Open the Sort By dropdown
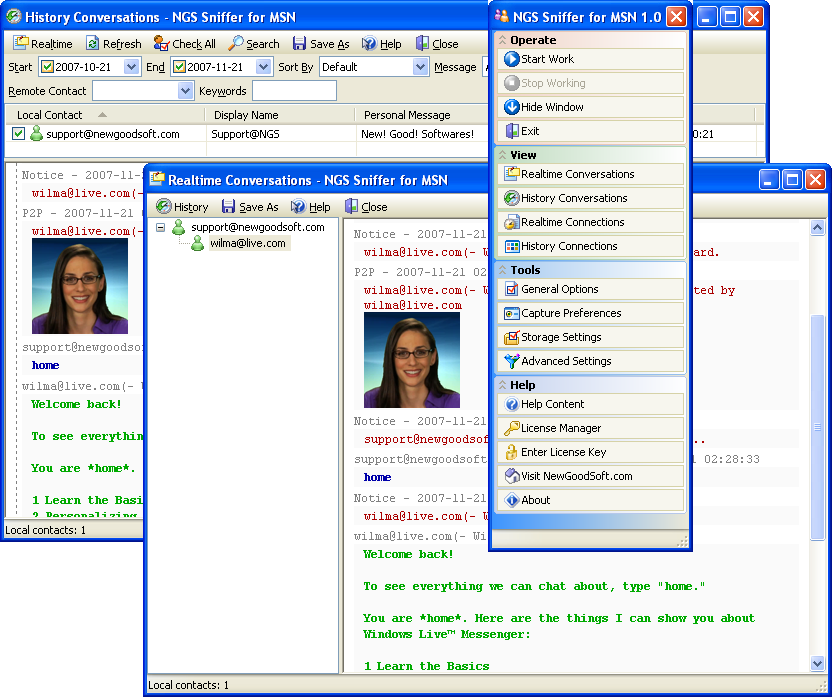The image size is (832, 697). click(x=420, y=67)
